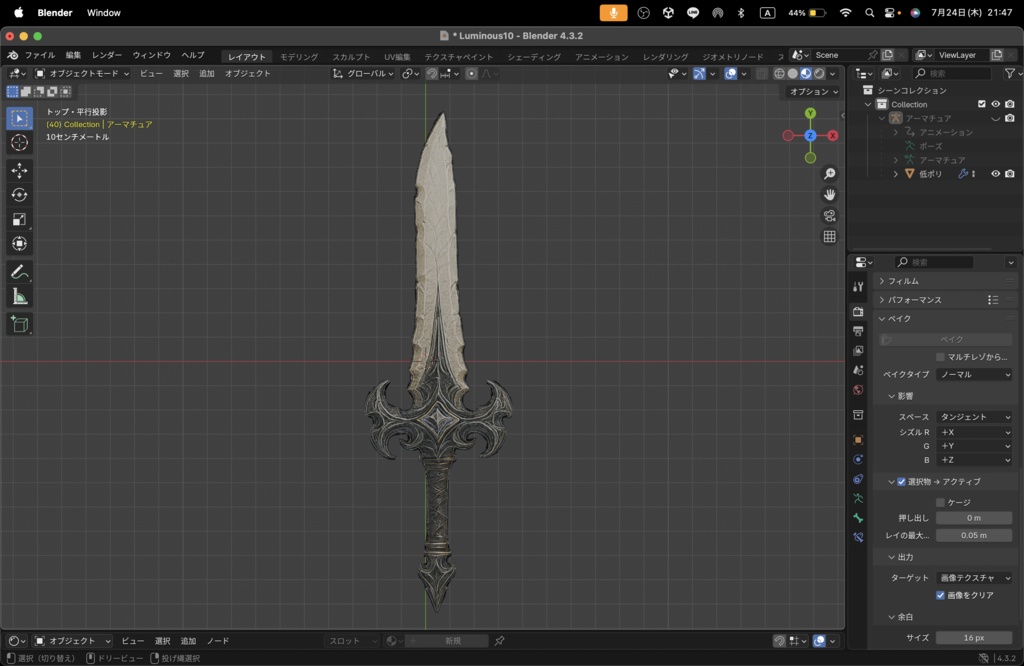Toggle the Collection checkbox in the outliner
The image size is (1024, 666).
pyautogui.click(x=981, y=104)
